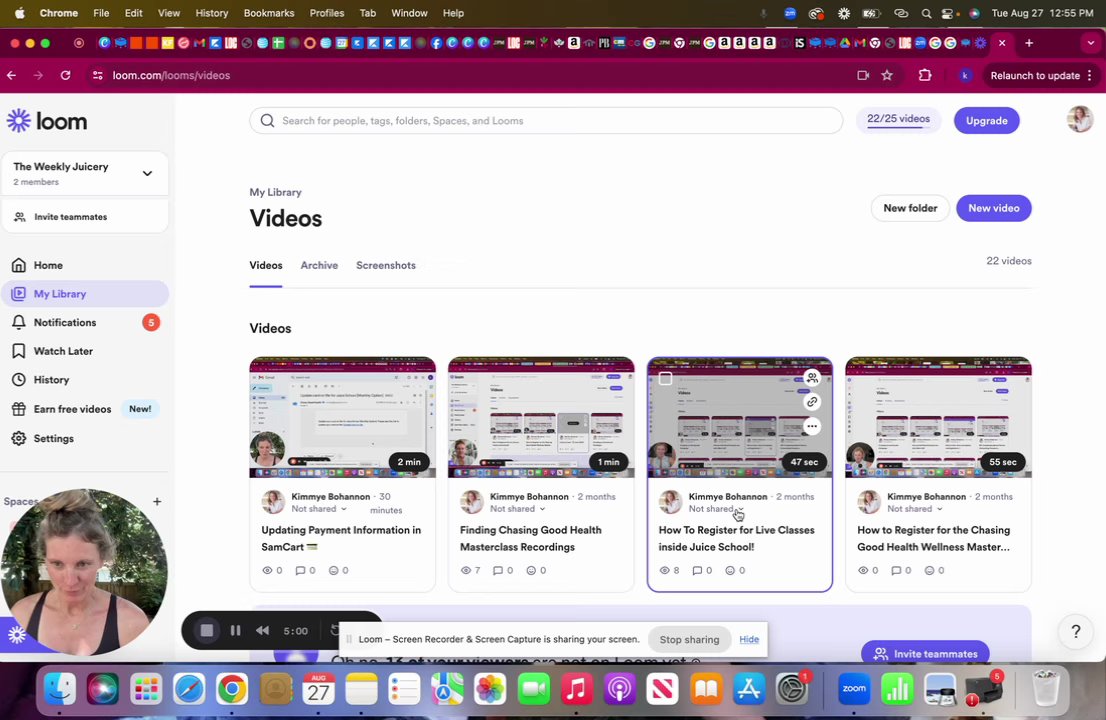Open Chrome extensions puzzle icon
Viewport: 1106px width, 720px height.
925,75
